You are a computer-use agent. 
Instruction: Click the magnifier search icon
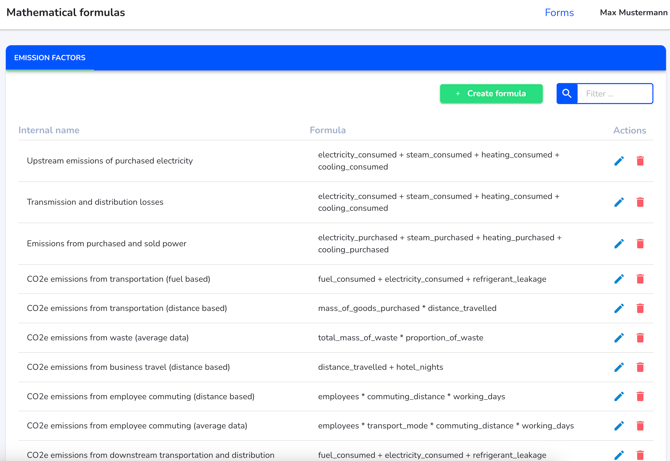click(567, 94)
